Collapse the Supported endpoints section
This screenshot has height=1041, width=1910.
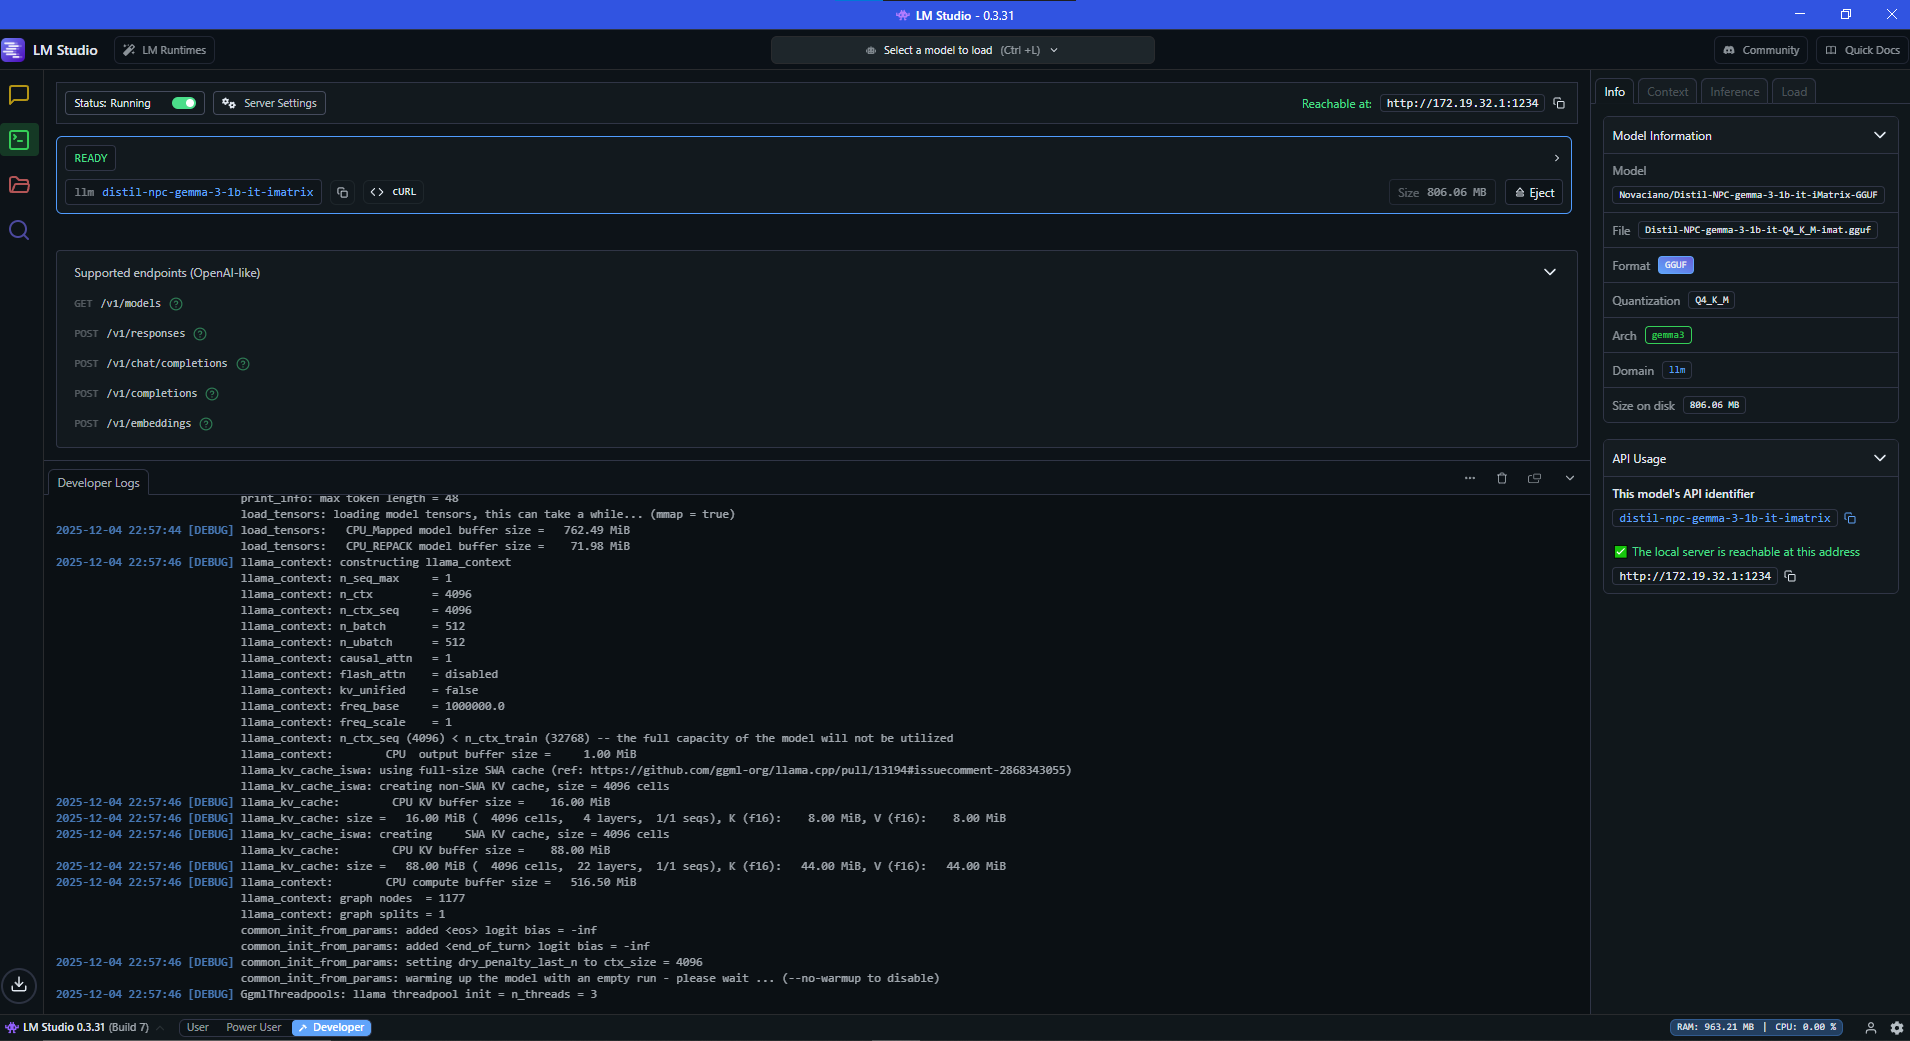tap(1549, 272)
